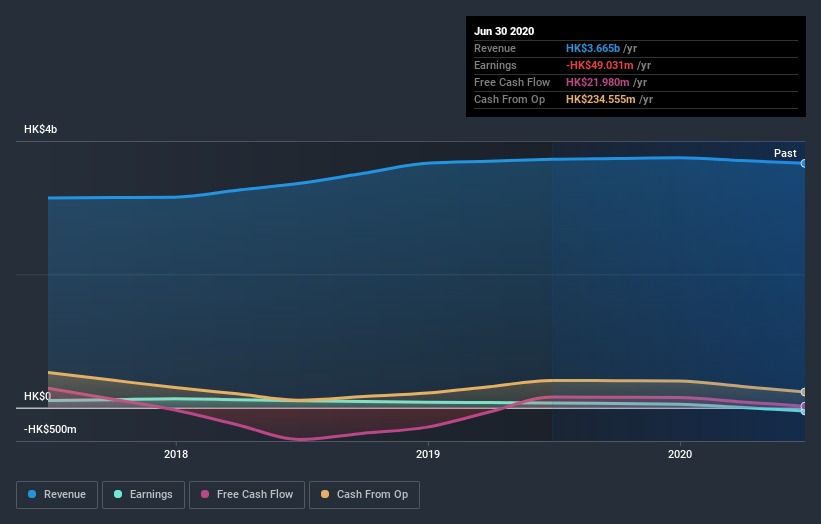Click the Free Cash Flow endpoint marker

click(x=803, y=406)
